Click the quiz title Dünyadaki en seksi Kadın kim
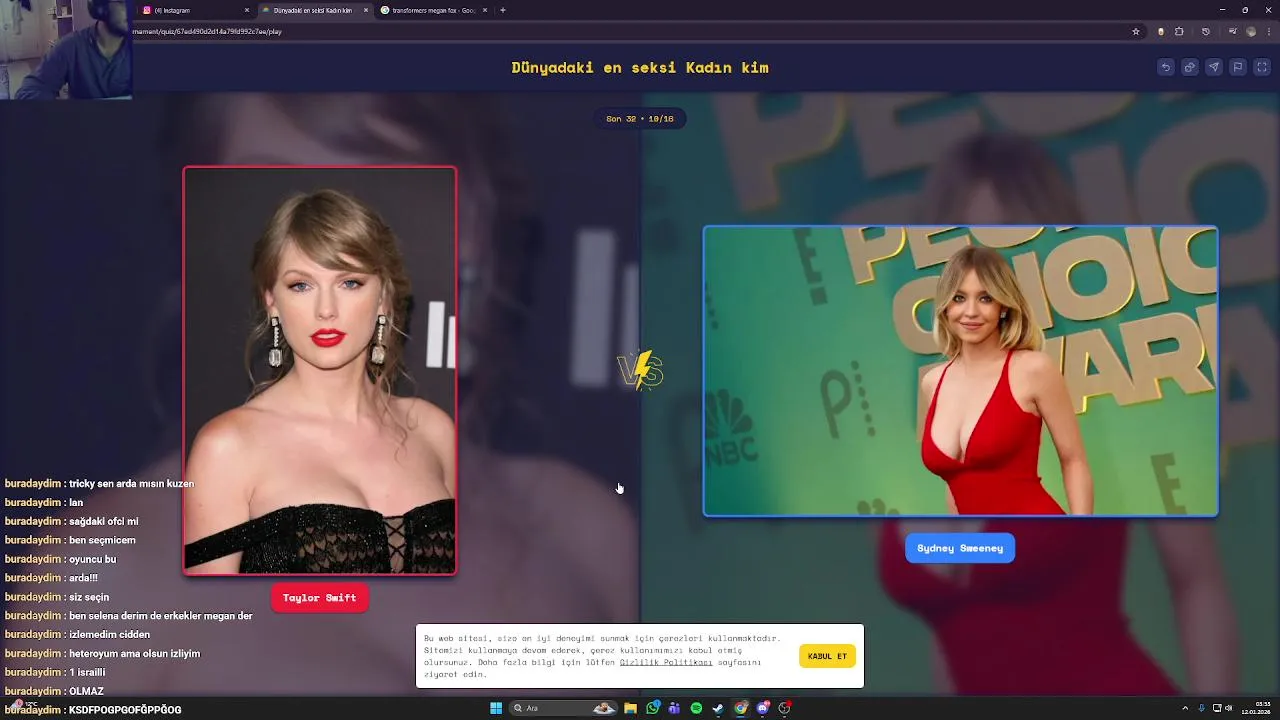 [640, 68]
